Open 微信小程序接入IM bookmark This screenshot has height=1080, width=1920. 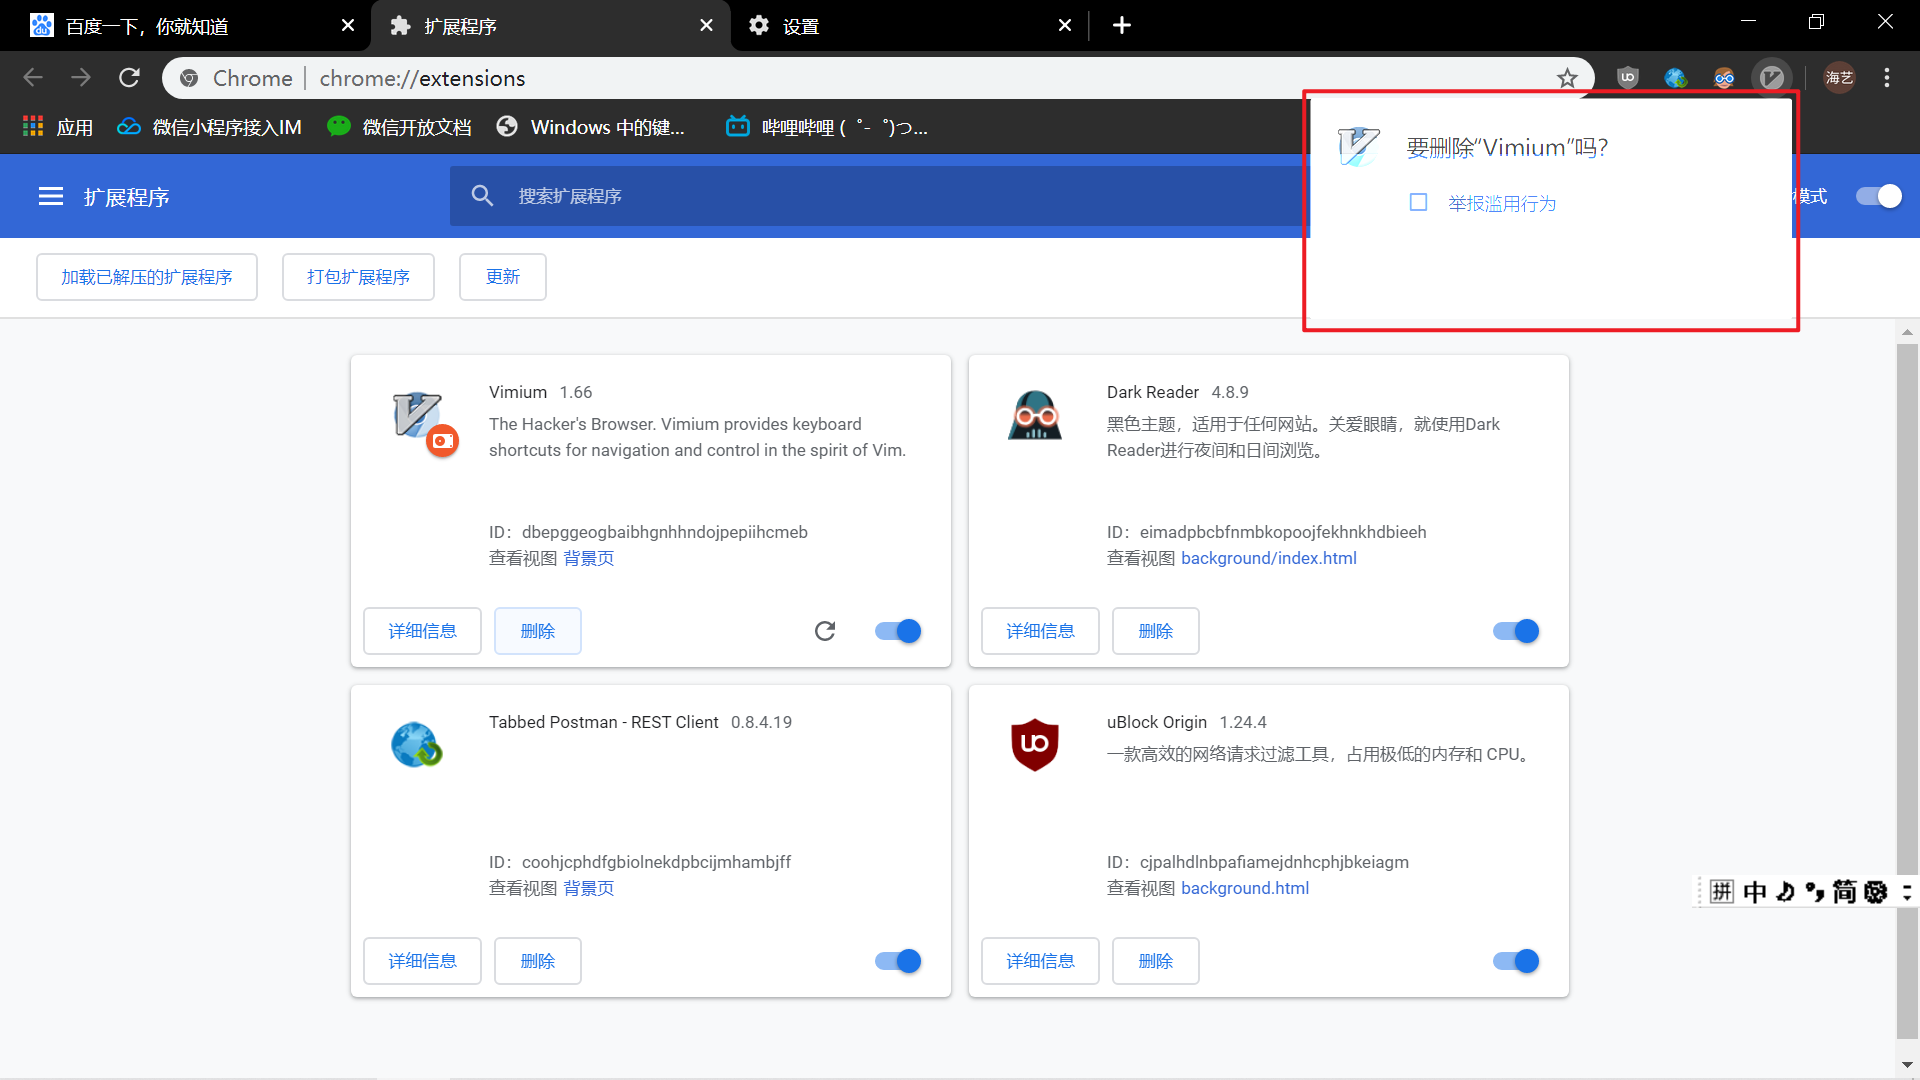209,127
